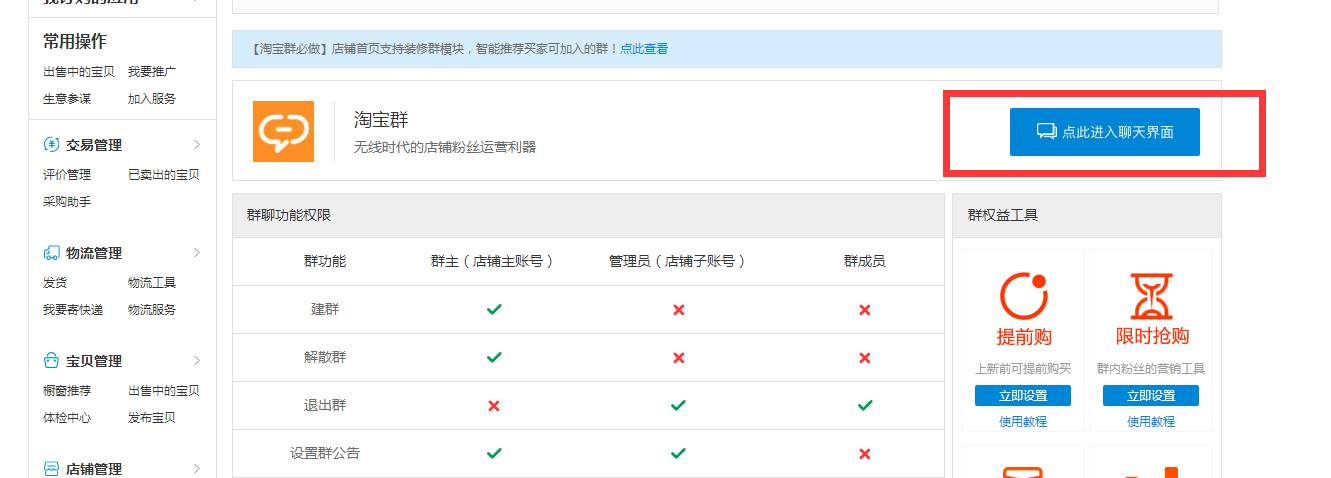The height and width of the screenshot is (478, 1331).
Task: Click red cross for 管理员 in 建群 row
Action: pos(679,309)
